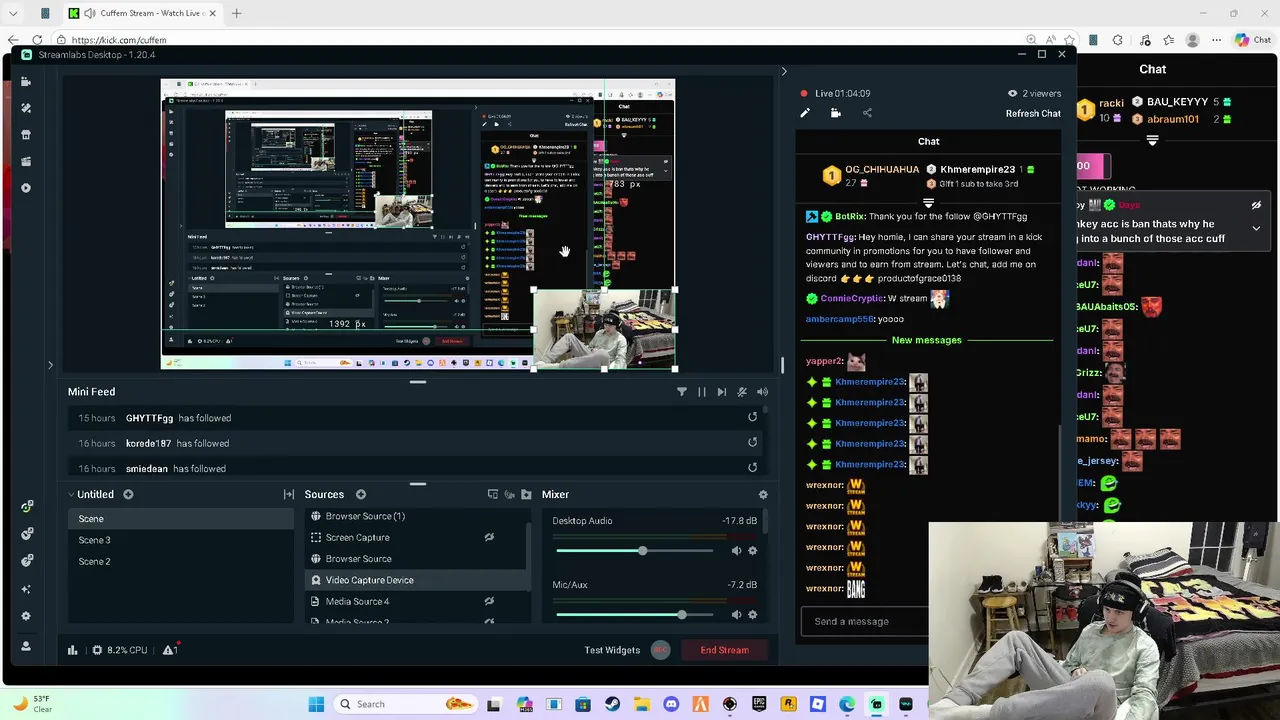
Task: Open Steam from the taskbar
Action: tap(612, 704)
